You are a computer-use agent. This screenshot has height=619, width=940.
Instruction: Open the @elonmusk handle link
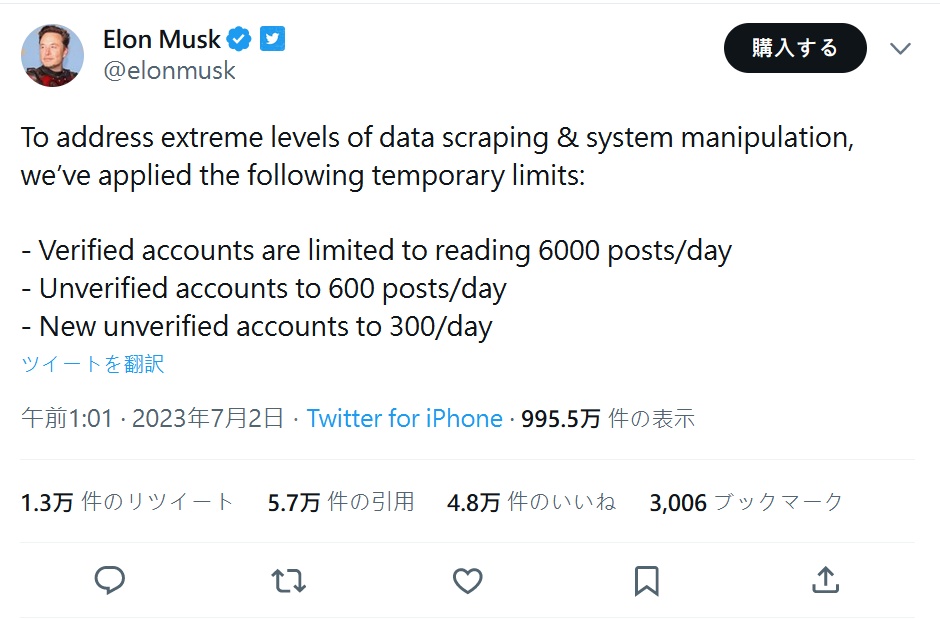[169, 71]
